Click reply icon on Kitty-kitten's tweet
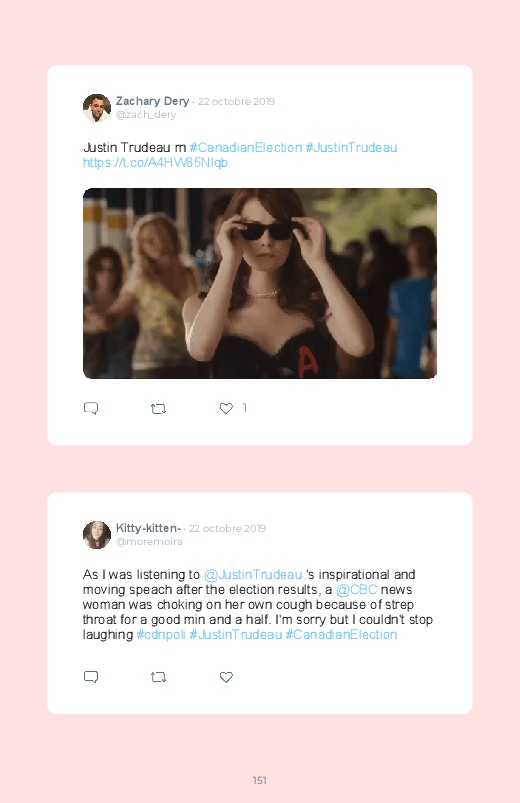 (x=91, y=677)
